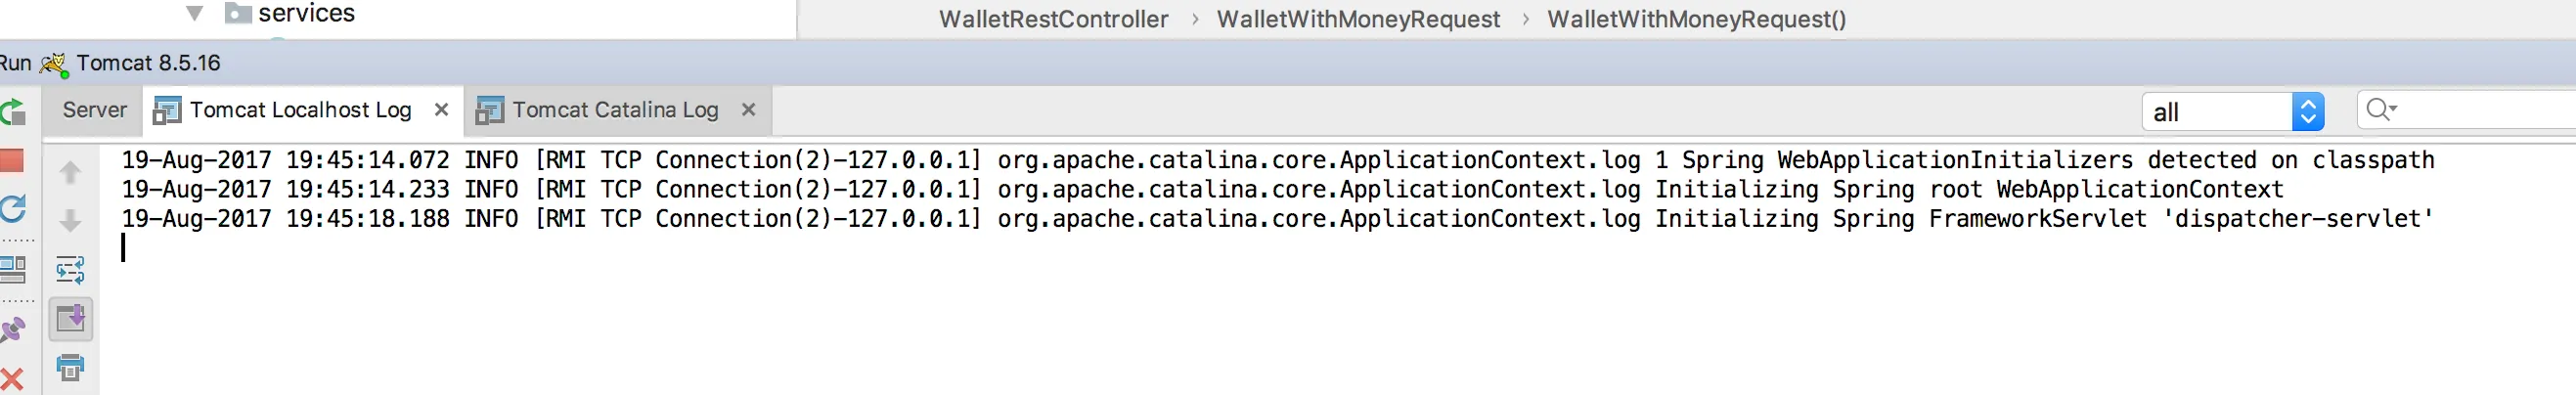
Task: Collapse the services folder tree node
Action: pos(195,14)
